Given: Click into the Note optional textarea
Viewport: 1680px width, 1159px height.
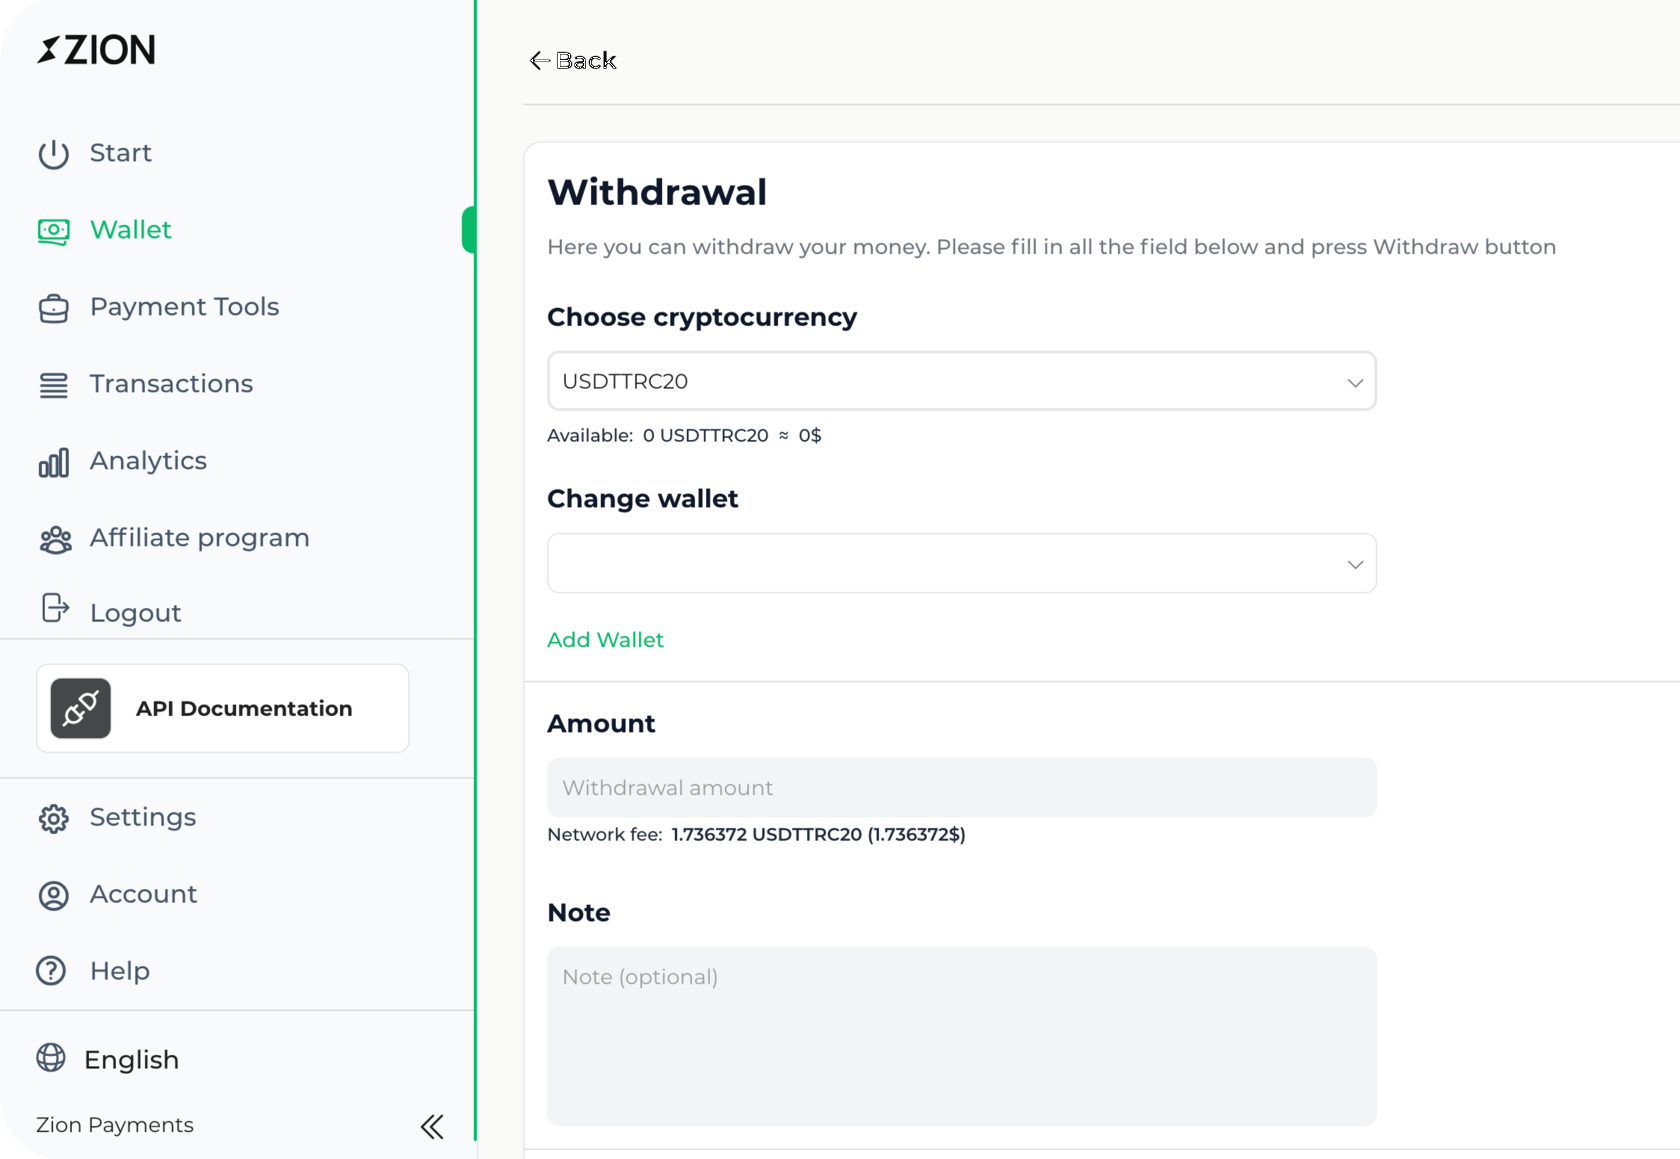Looking at the screenshot, I should tap(961, 1036).
